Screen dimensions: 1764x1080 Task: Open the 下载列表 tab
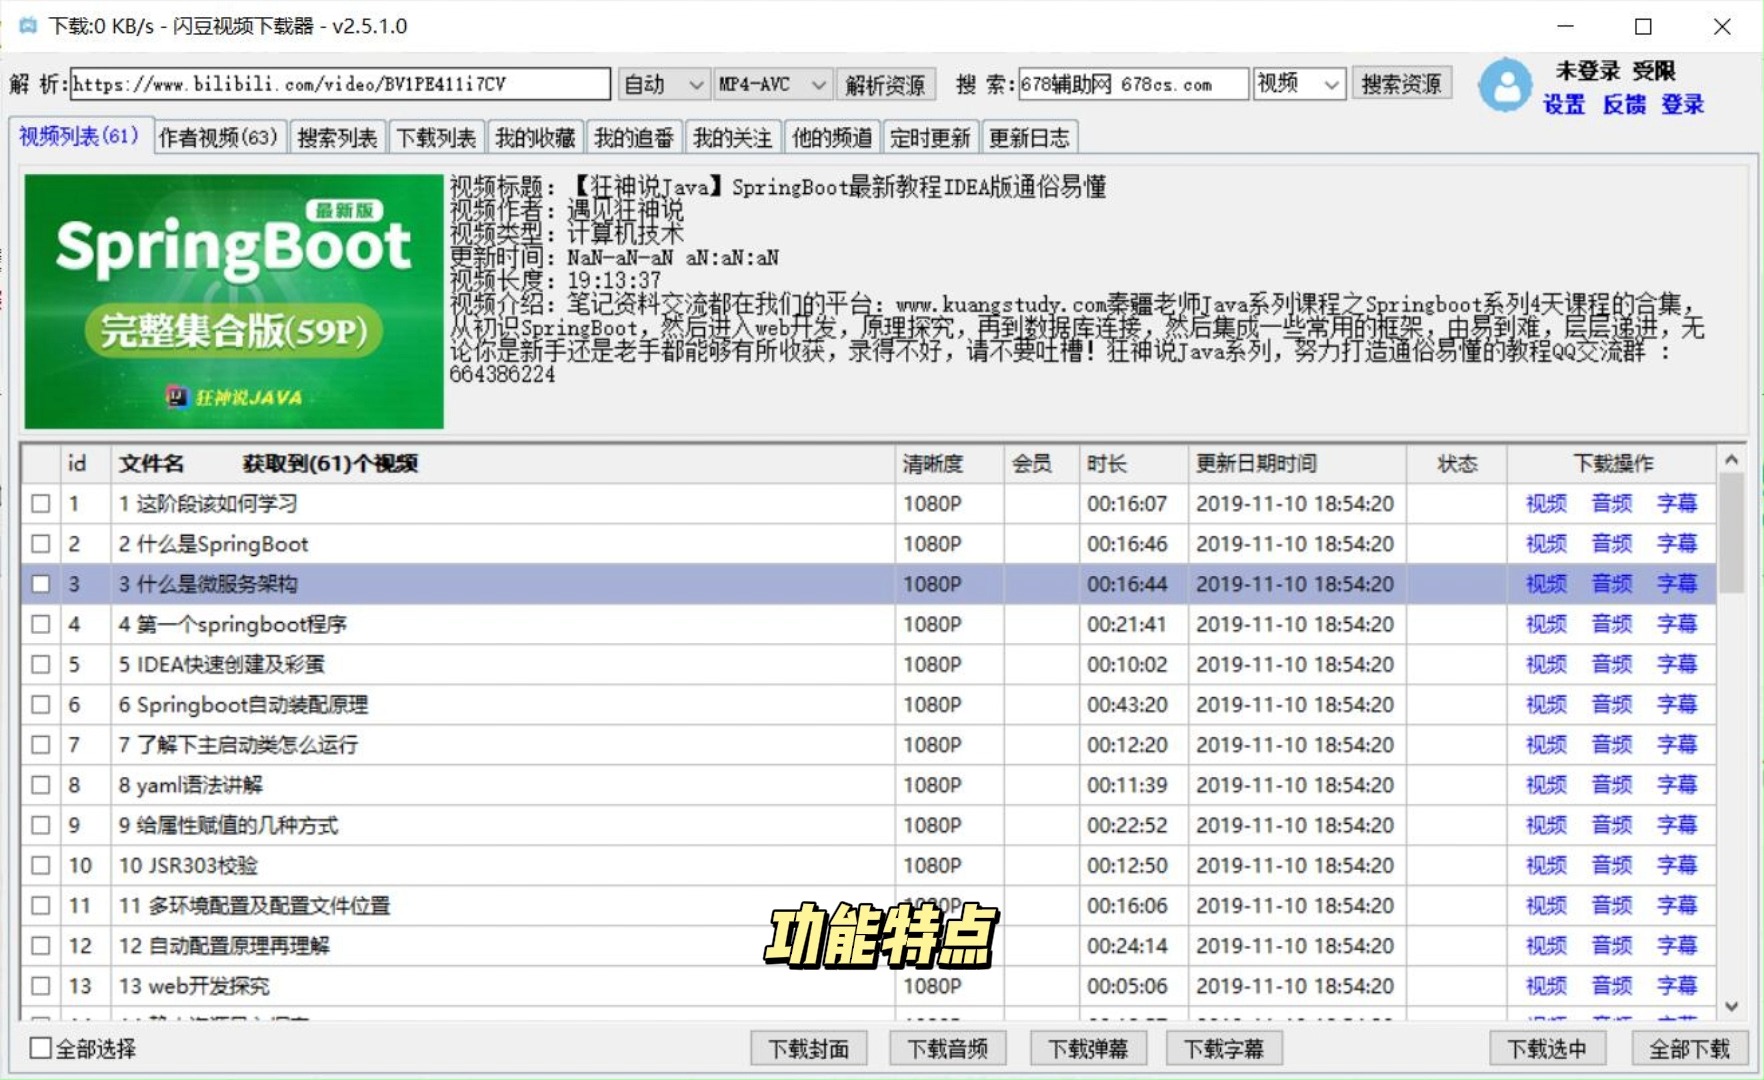coord(436,137)
